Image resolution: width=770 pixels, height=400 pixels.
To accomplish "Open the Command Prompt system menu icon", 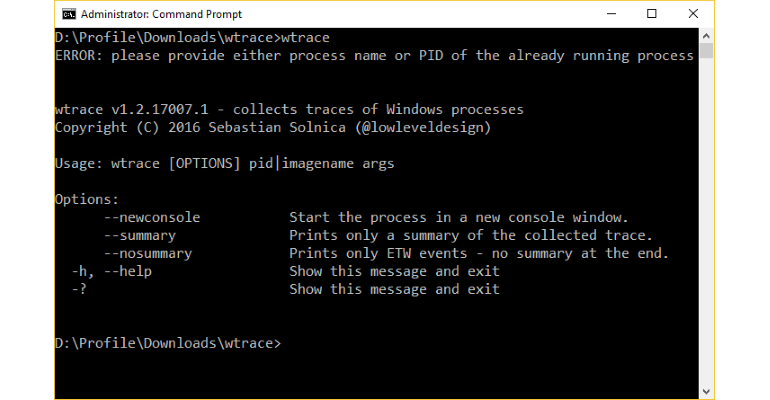I will (x=69, y=14).
